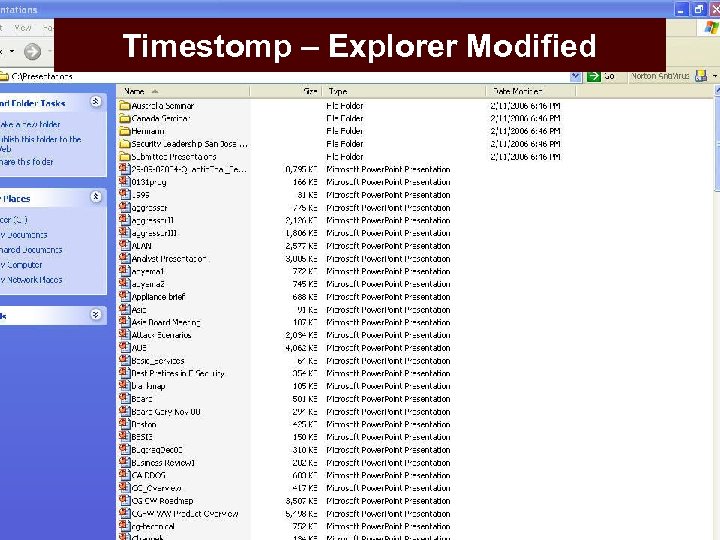
Task: Expand the Details panel
Action: 96,315
